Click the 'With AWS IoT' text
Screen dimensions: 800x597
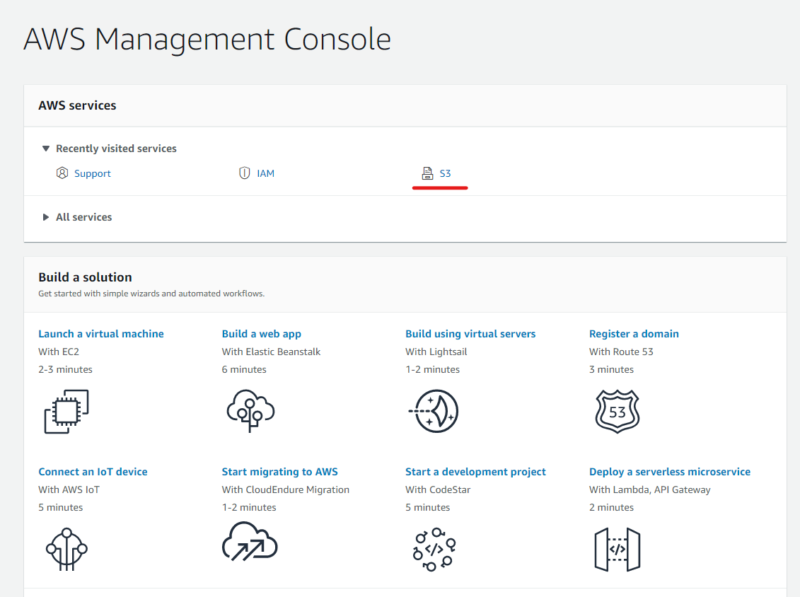[x=69, y=489]
